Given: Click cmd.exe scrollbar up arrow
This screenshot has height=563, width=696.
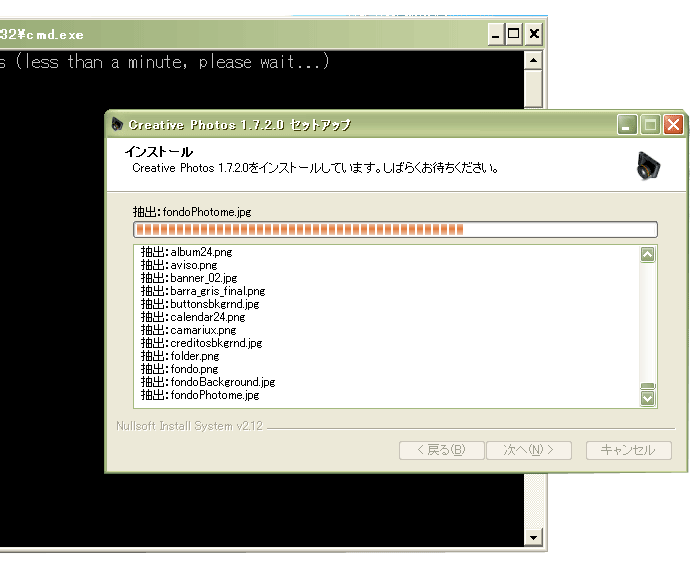Looking at the screenshot, I should [533, 60].
